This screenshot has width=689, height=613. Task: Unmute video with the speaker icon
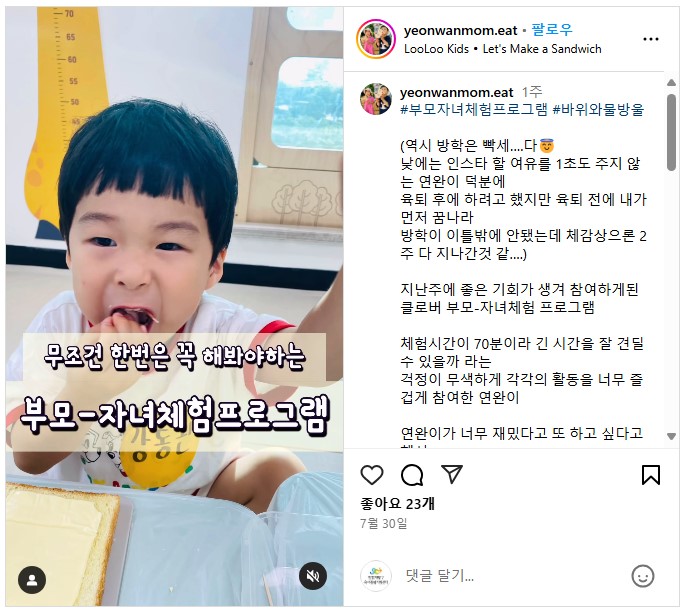click(x=313, y=576)
